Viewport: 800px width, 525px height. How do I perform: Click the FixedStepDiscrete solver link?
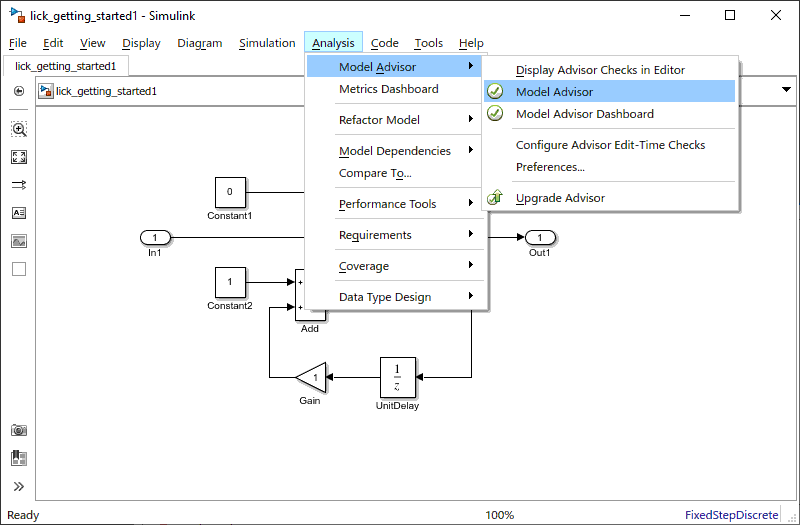[x=732, y=515]
